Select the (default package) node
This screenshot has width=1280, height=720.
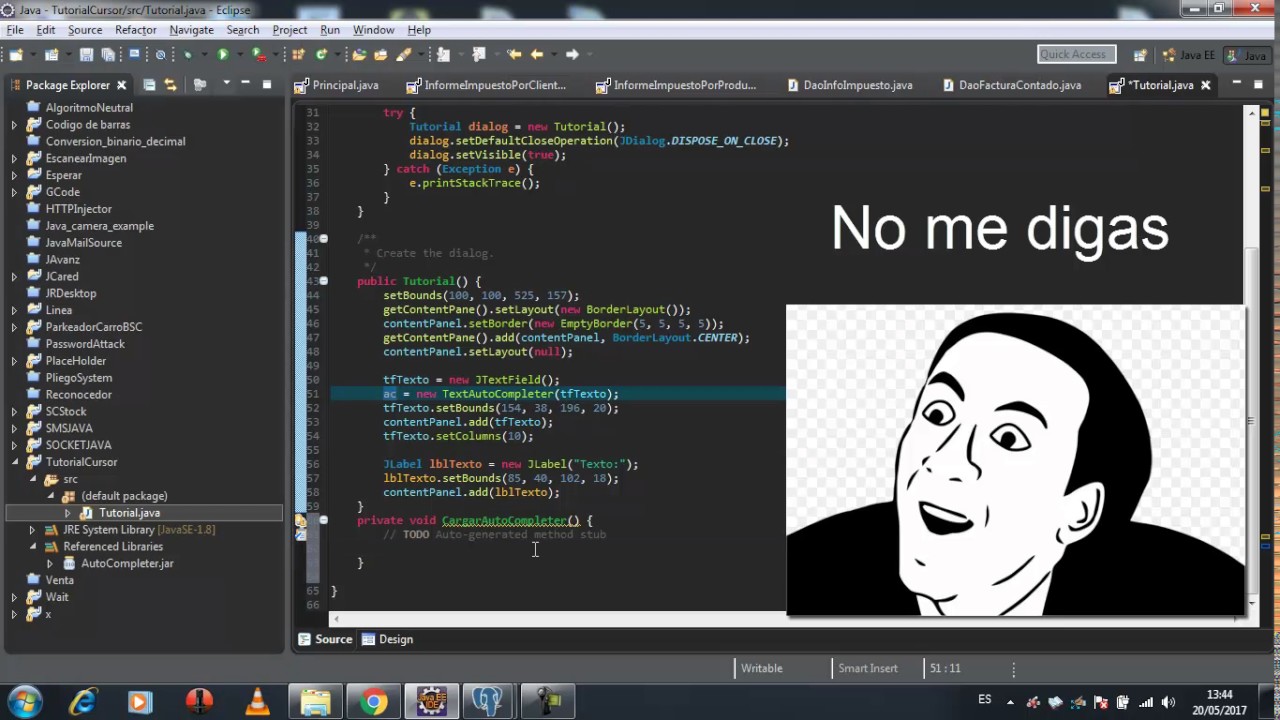click(x=124, y=496)
